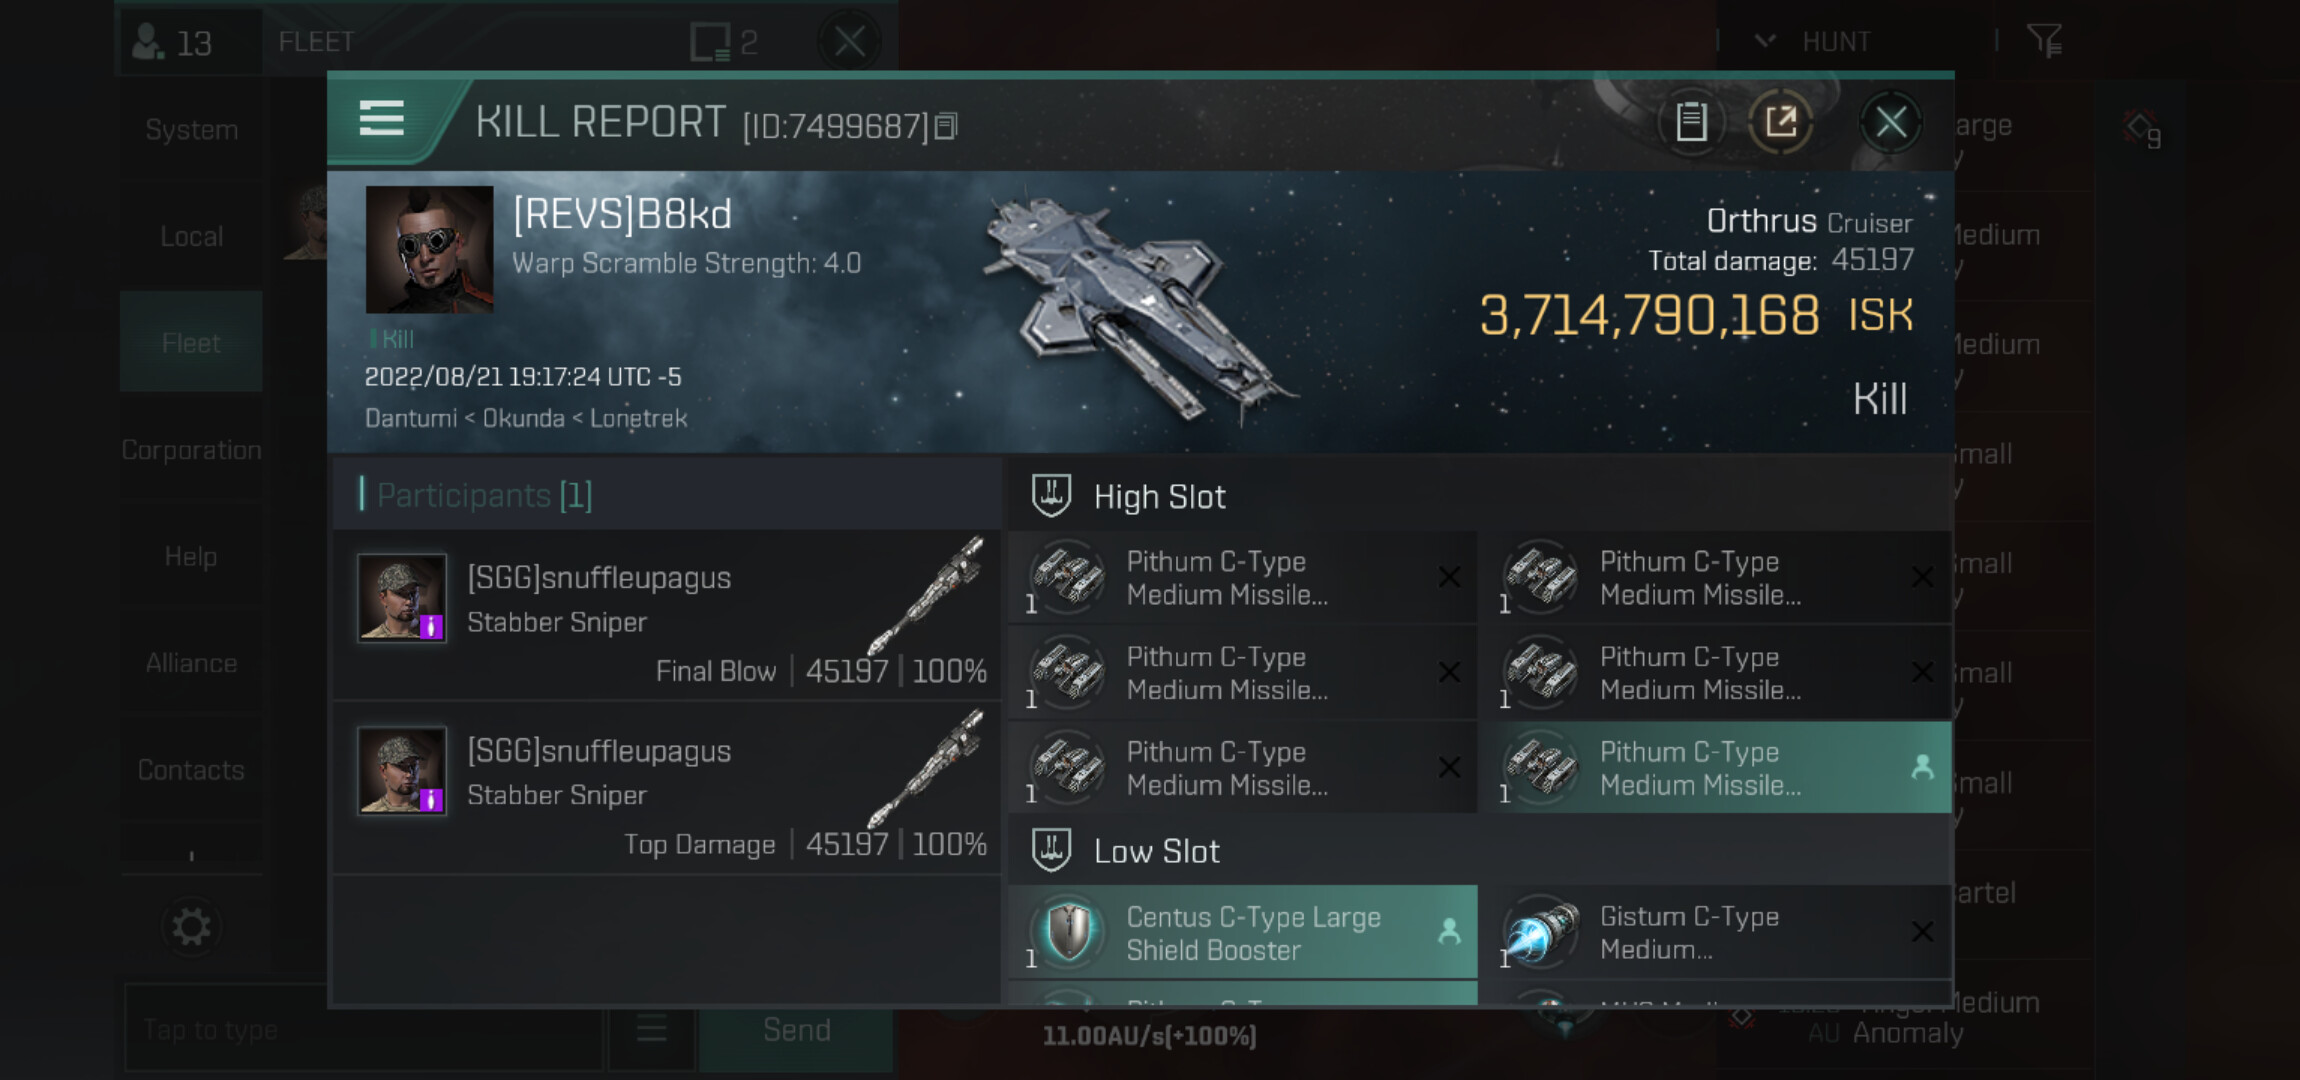The image size is (2300, 1080).
Task: Select Centus C-Type Large Shield Booster
Action: point(1243,932)
